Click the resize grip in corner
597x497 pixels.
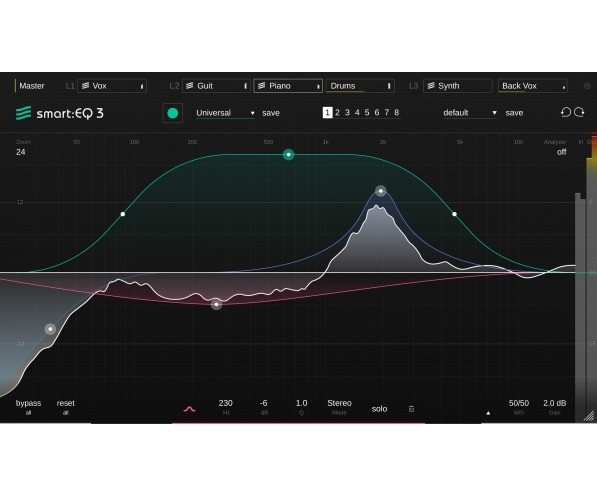coord(589,416)
